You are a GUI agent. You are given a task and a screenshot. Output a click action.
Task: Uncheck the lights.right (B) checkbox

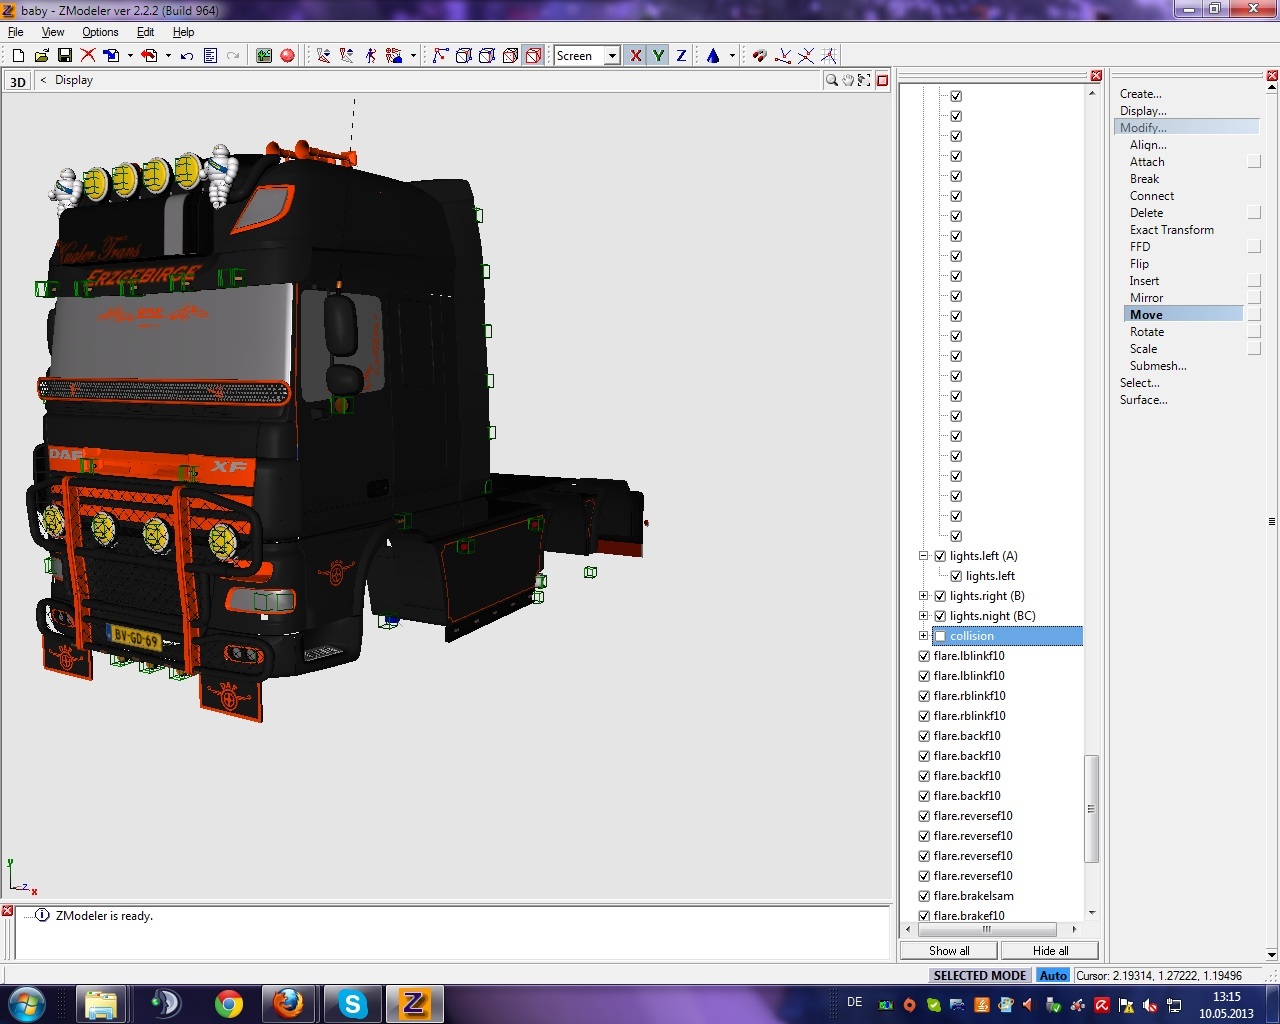pyautogui.click(x=940, y=596)
